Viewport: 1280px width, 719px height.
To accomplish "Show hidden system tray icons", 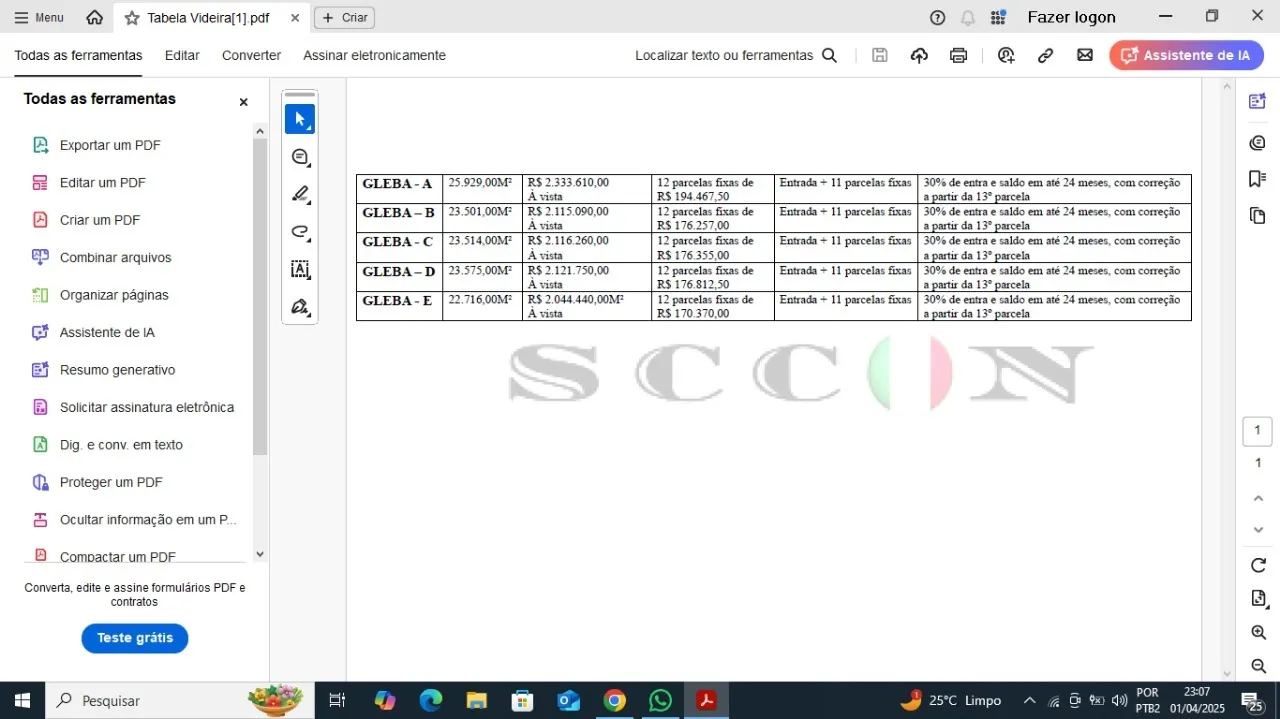I will [1028, 701].
